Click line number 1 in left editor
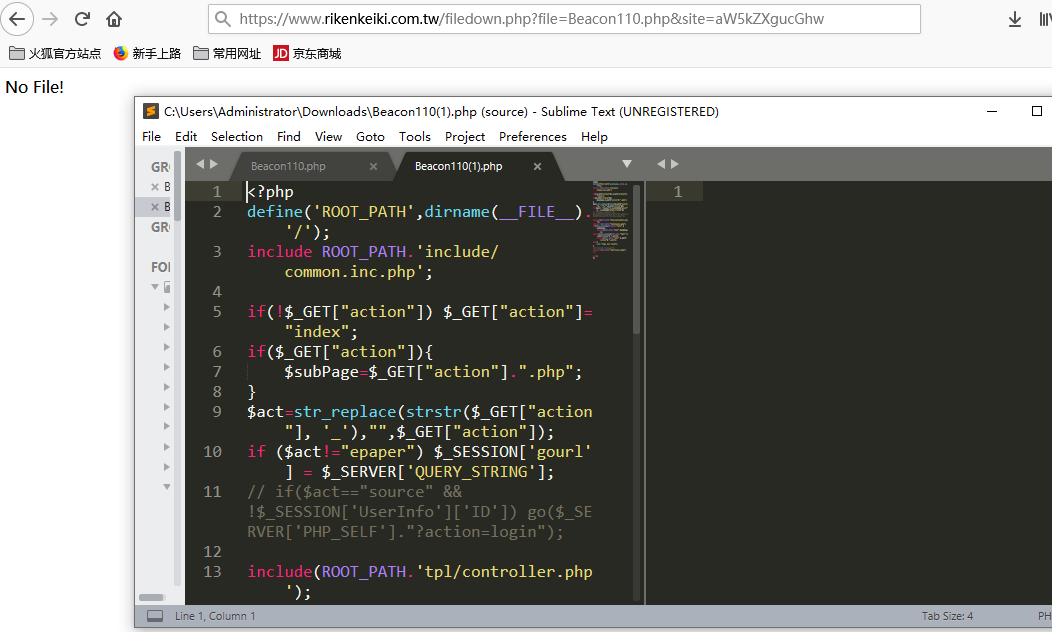Image resolution: width=1052 pixels, height=632 pixels. pos(217,192)
